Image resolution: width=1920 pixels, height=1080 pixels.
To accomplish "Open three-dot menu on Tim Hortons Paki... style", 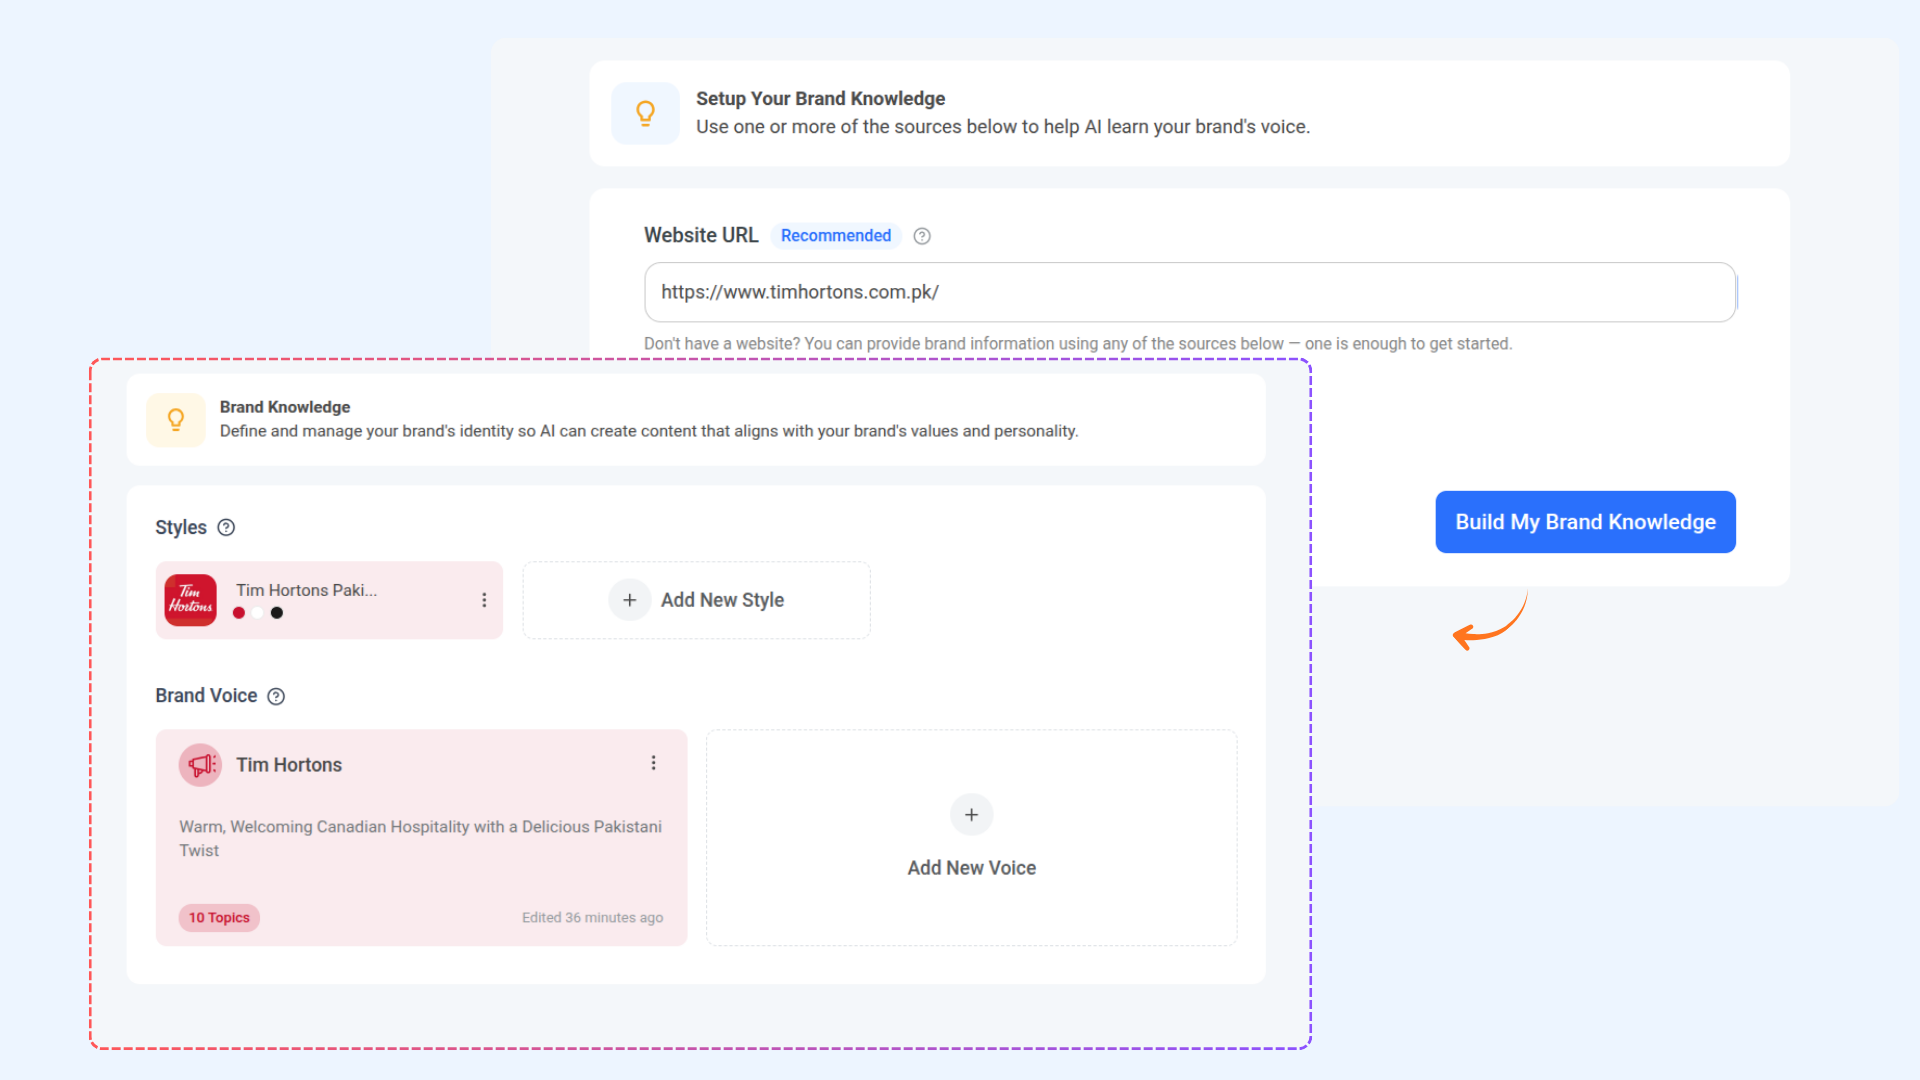I will click(x=484, y=600).
